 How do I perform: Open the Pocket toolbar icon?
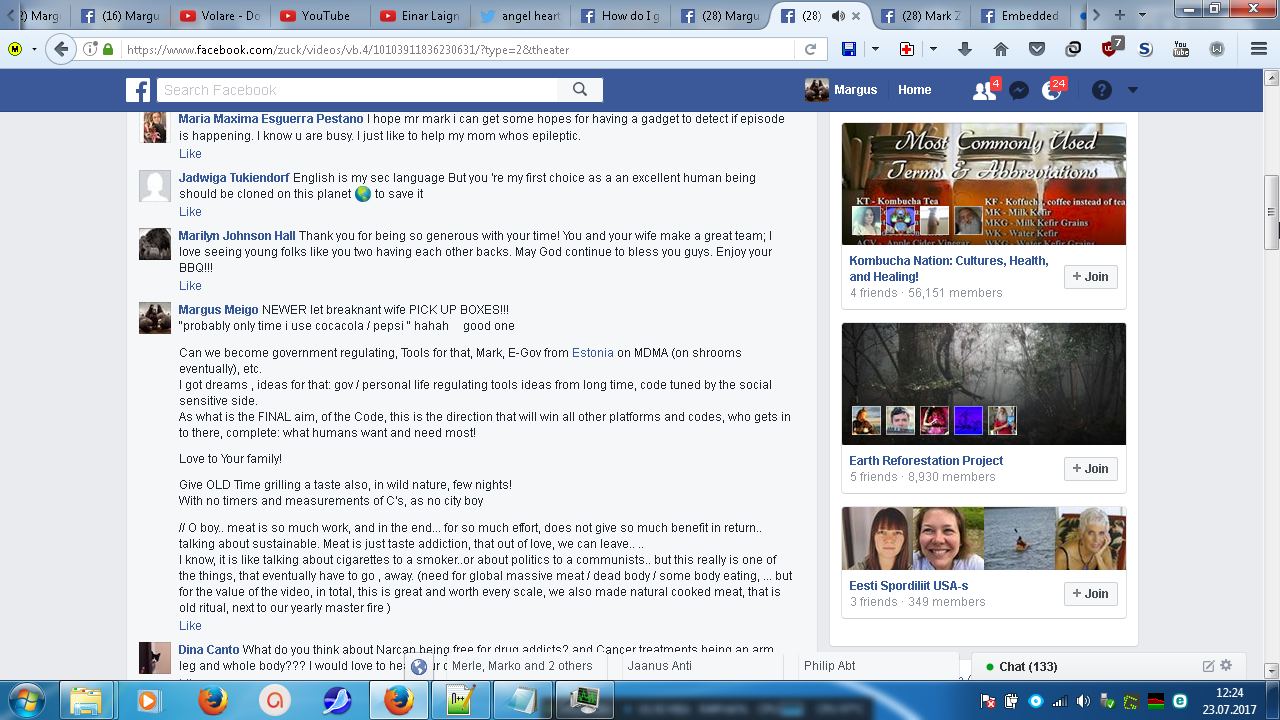1037,49
